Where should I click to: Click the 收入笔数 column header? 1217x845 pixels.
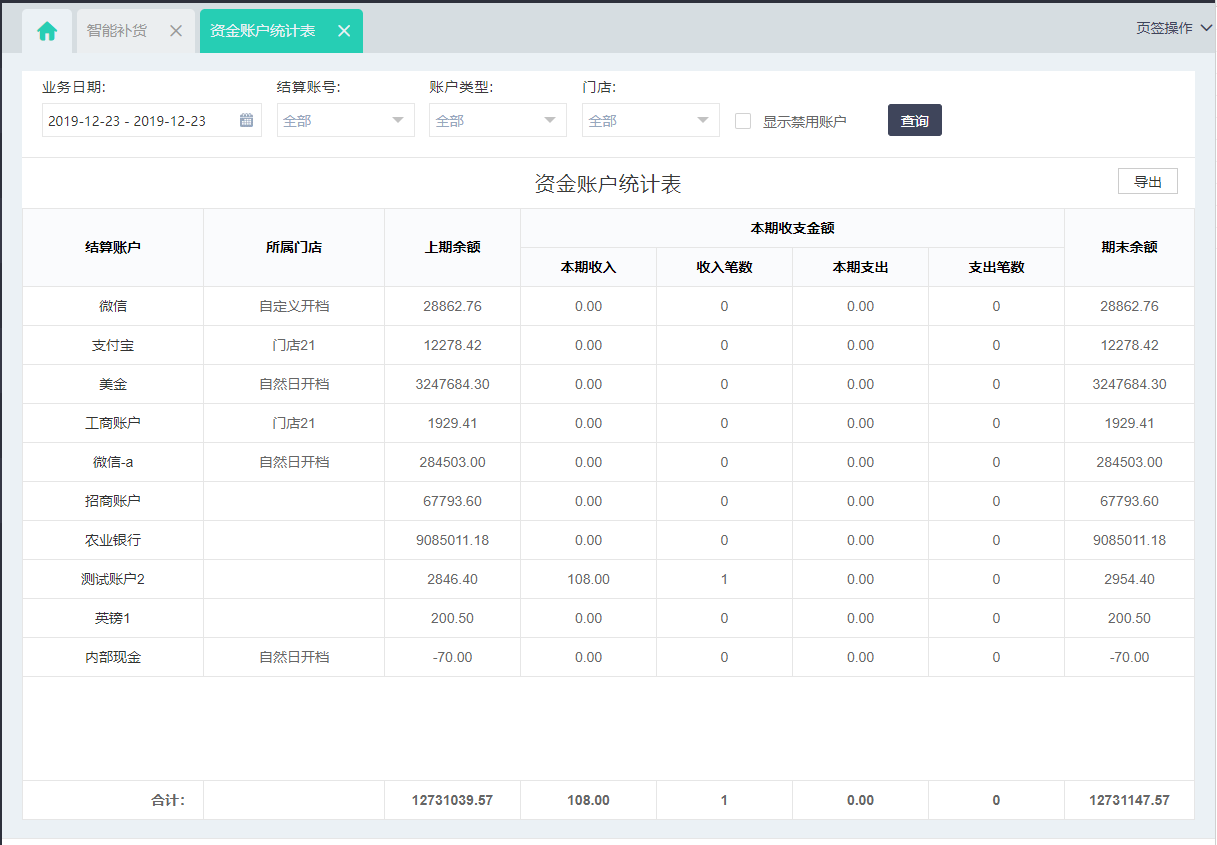point(725,267)
